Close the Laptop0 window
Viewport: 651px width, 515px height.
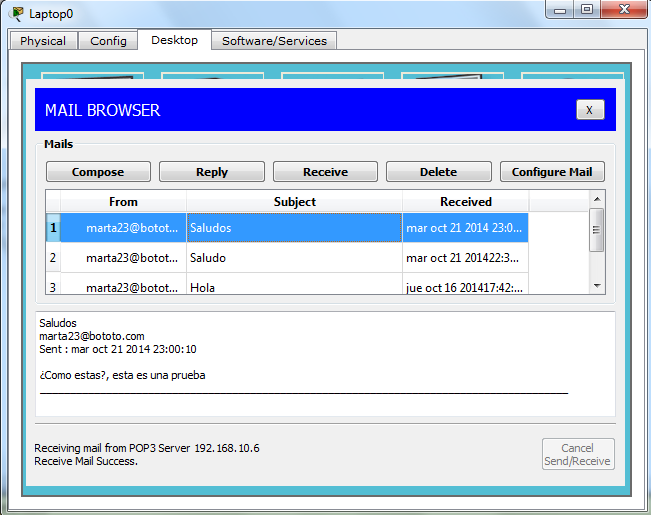click(624, 10)
